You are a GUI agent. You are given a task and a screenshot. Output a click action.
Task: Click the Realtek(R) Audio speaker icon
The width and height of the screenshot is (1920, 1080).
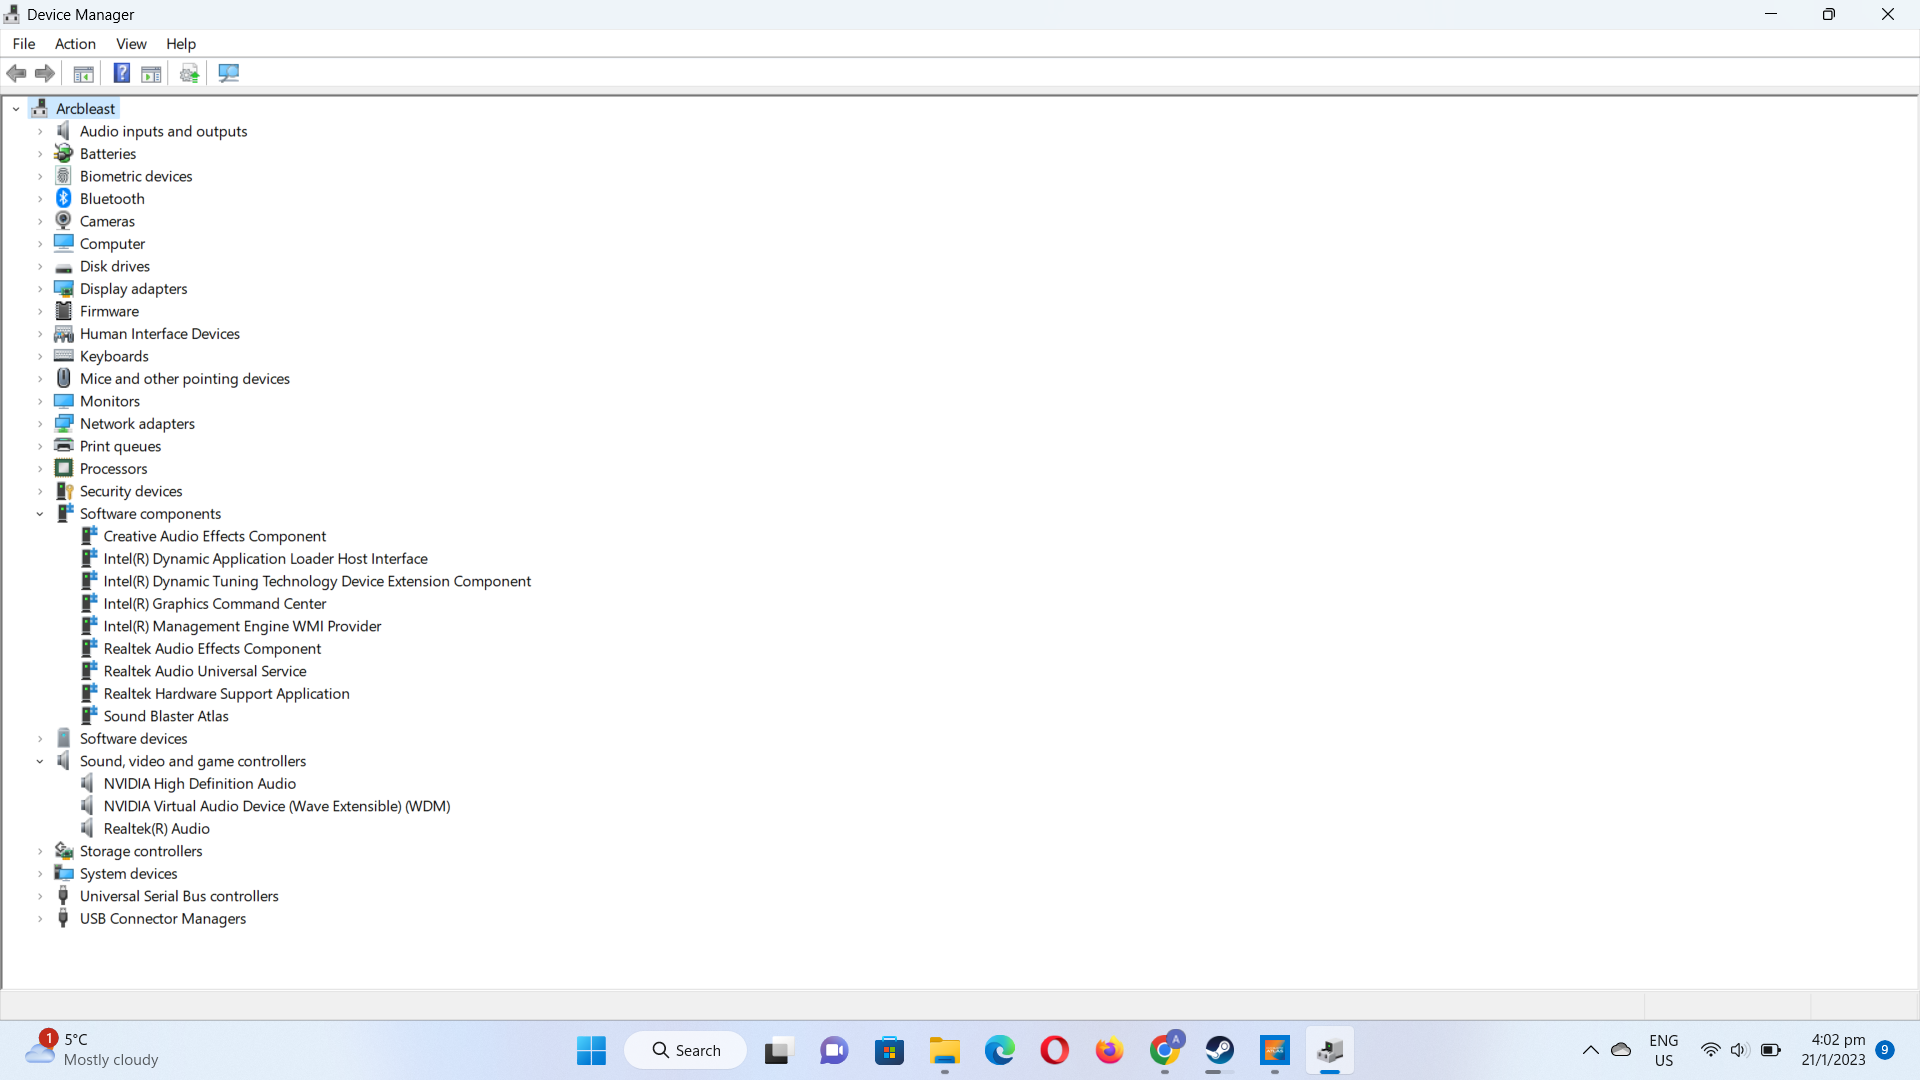88,828
